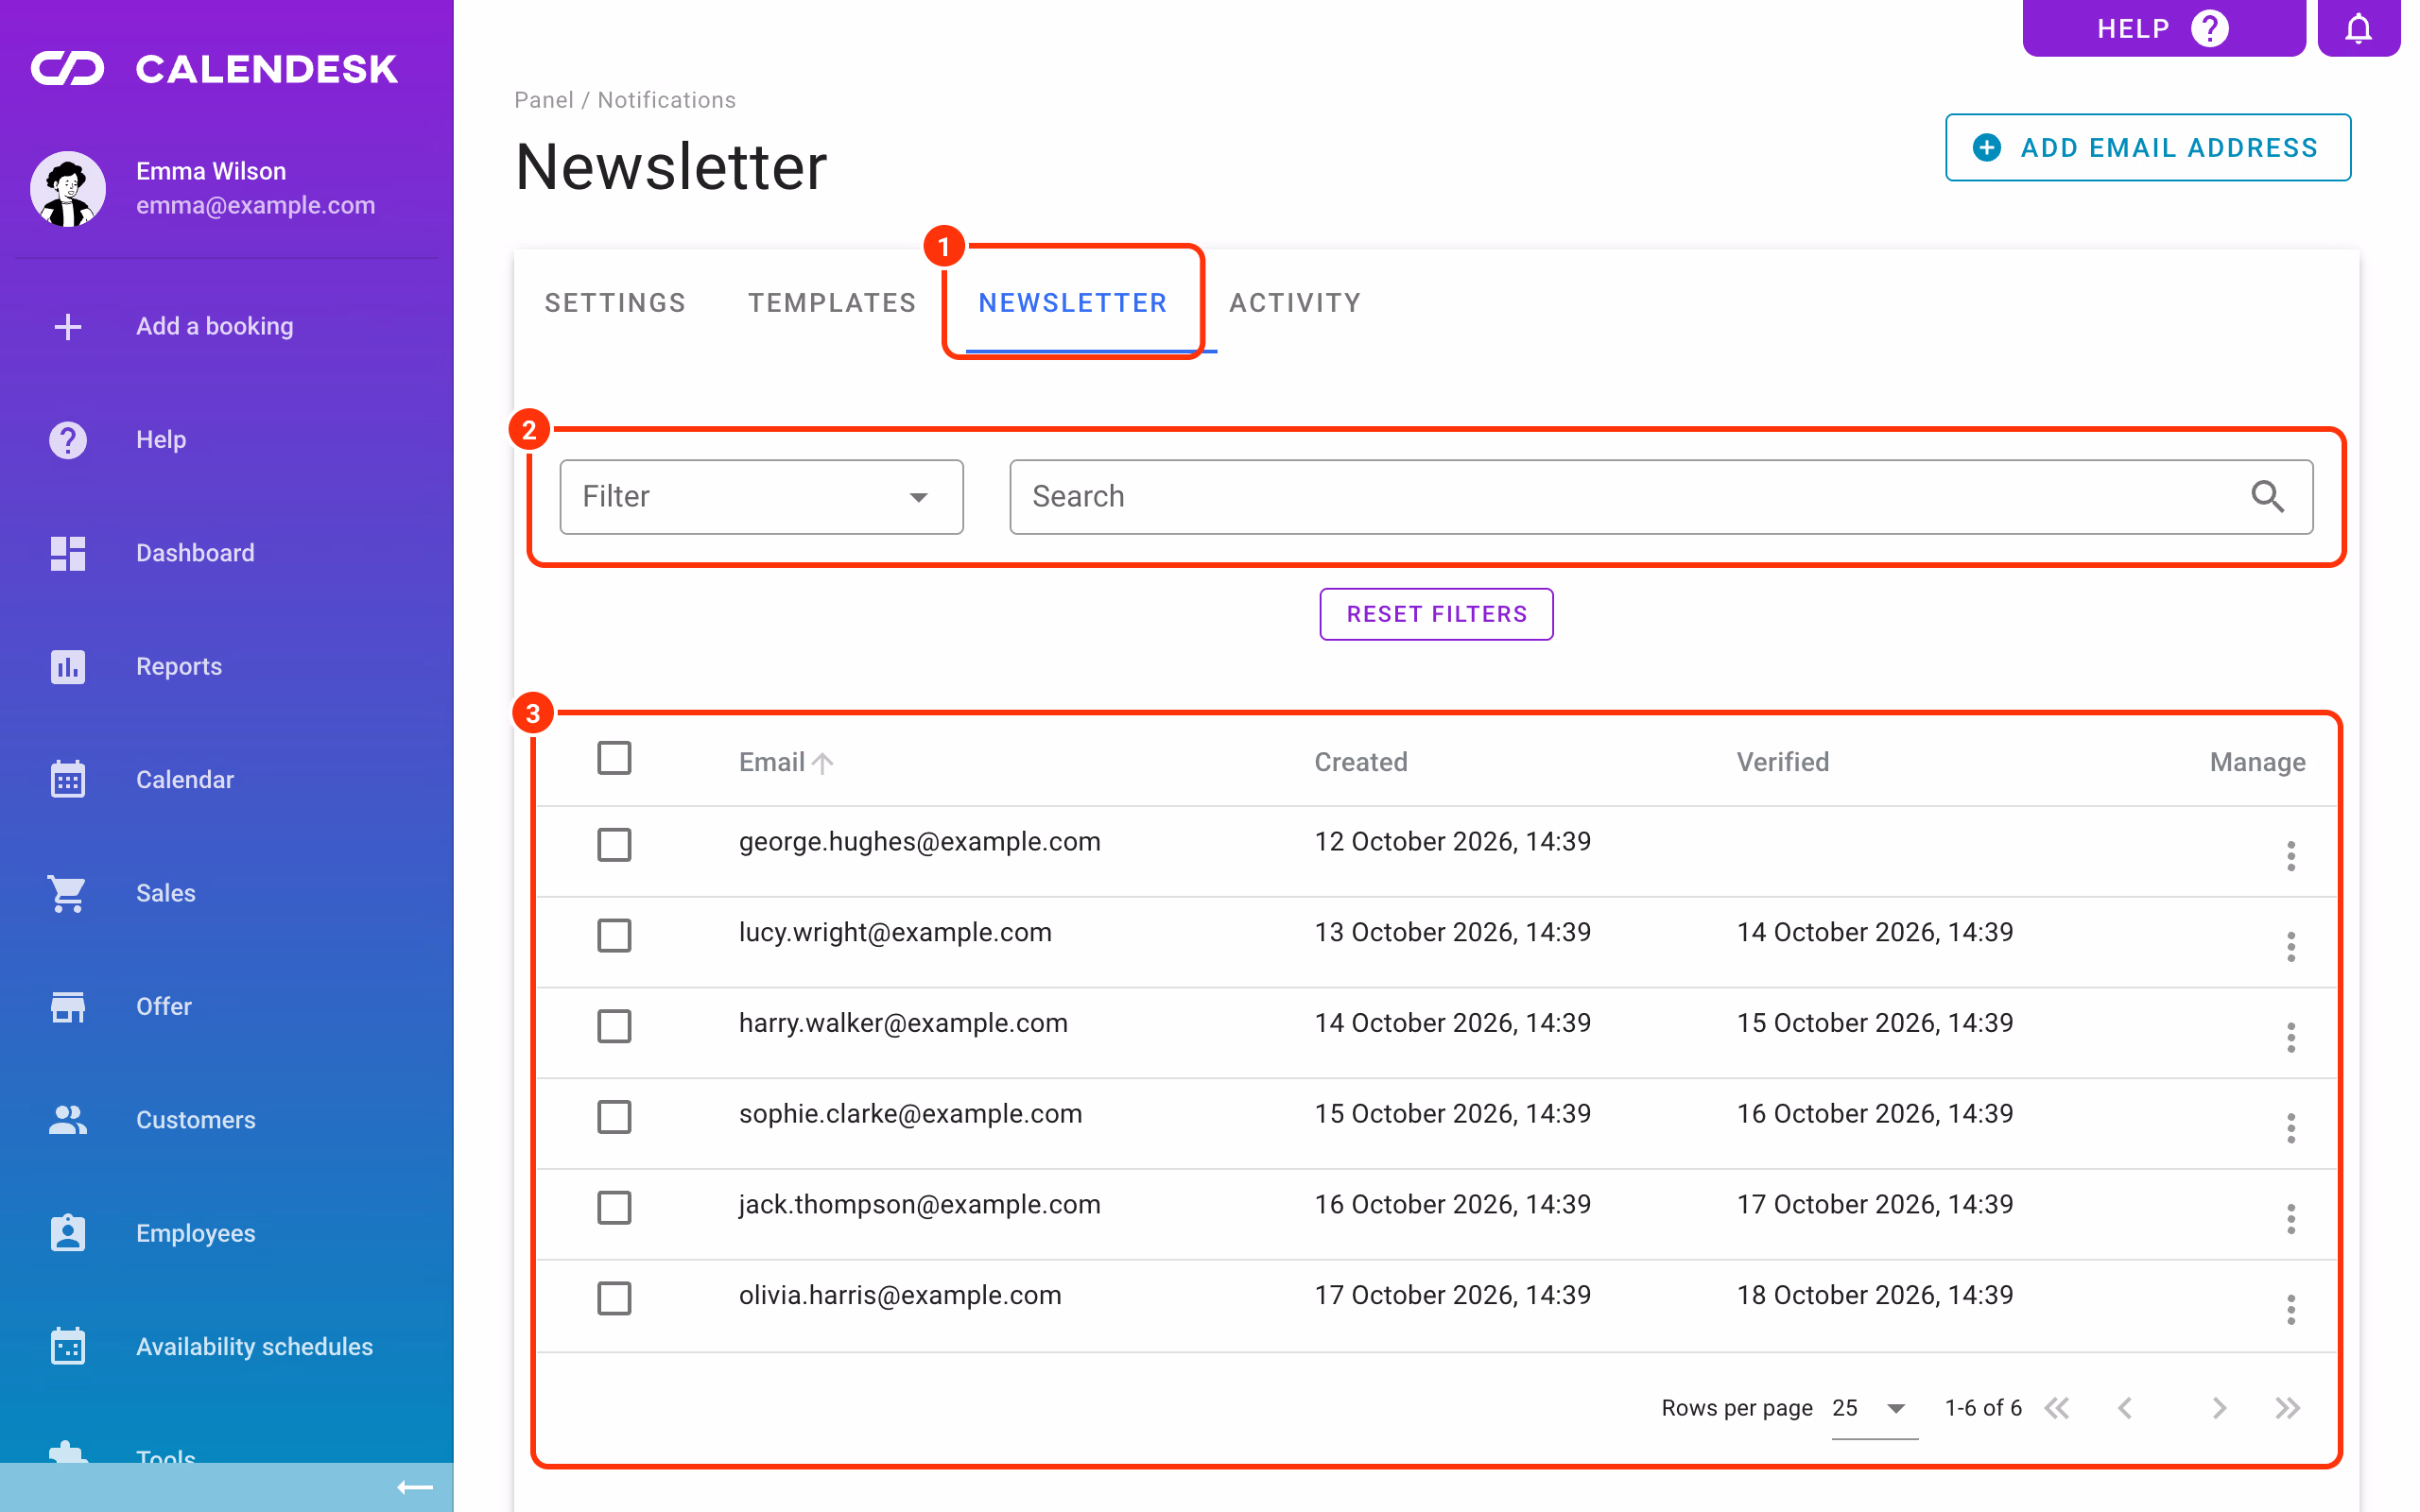Open manage menu for olivia.harris@example.com
The image size is (2420, 1512).
(x=2290, y=1309)
